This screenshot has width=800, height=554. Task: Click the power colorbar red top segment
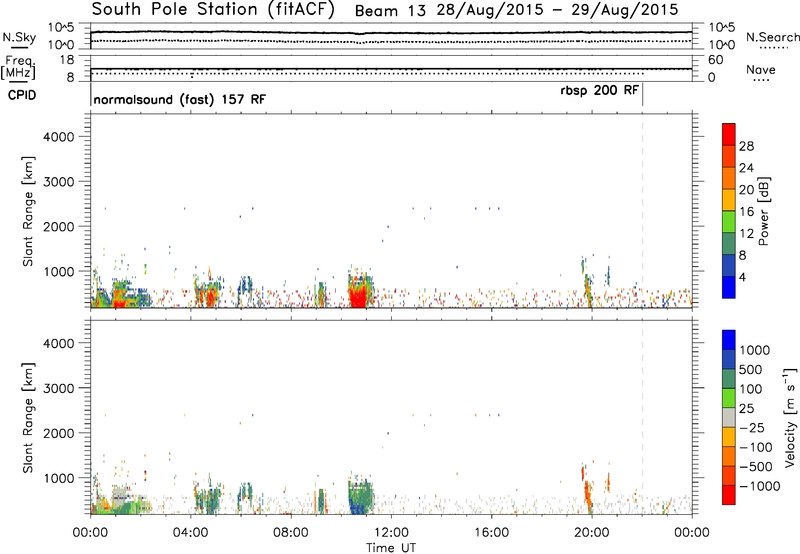pos(729,134)
